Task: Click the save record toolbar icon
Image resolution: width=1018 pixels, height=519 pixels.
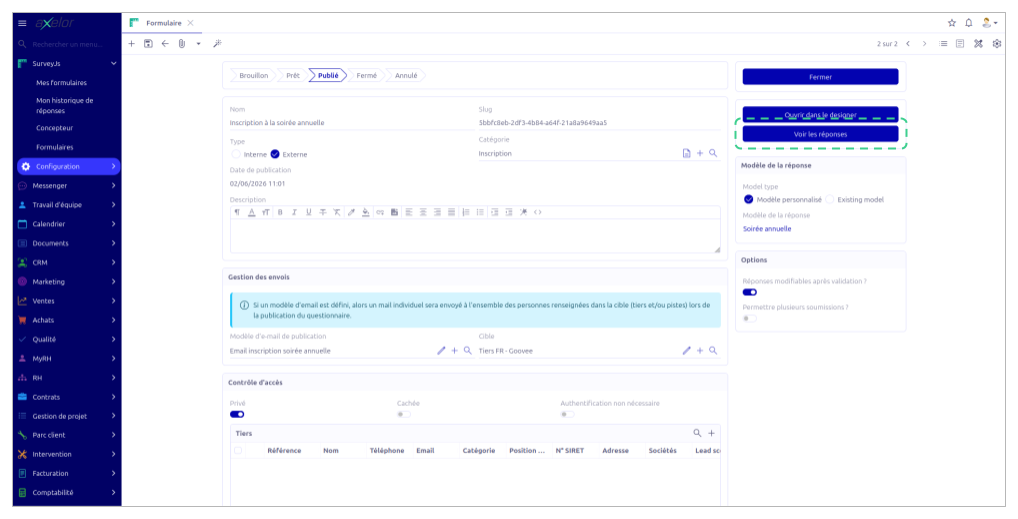Action: point(148,44)
